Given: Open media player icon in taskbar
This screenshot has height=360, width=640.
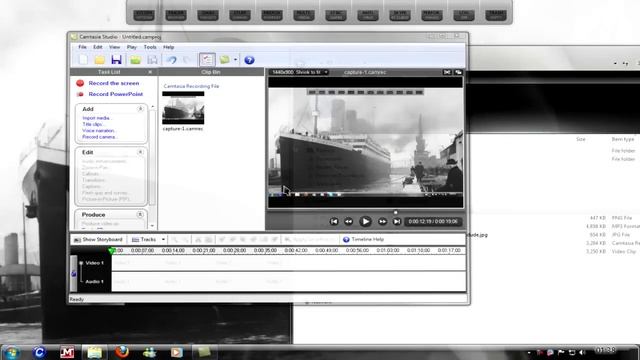Looking at the screenshot, I should (176, 352).
